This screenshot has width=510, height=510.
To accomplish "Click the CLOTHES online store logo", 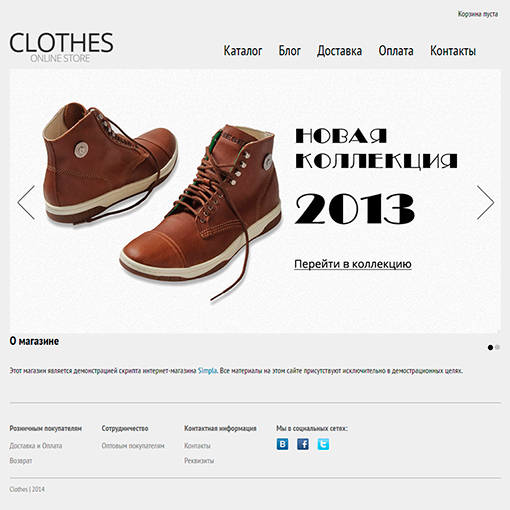I will coord(61,47).
